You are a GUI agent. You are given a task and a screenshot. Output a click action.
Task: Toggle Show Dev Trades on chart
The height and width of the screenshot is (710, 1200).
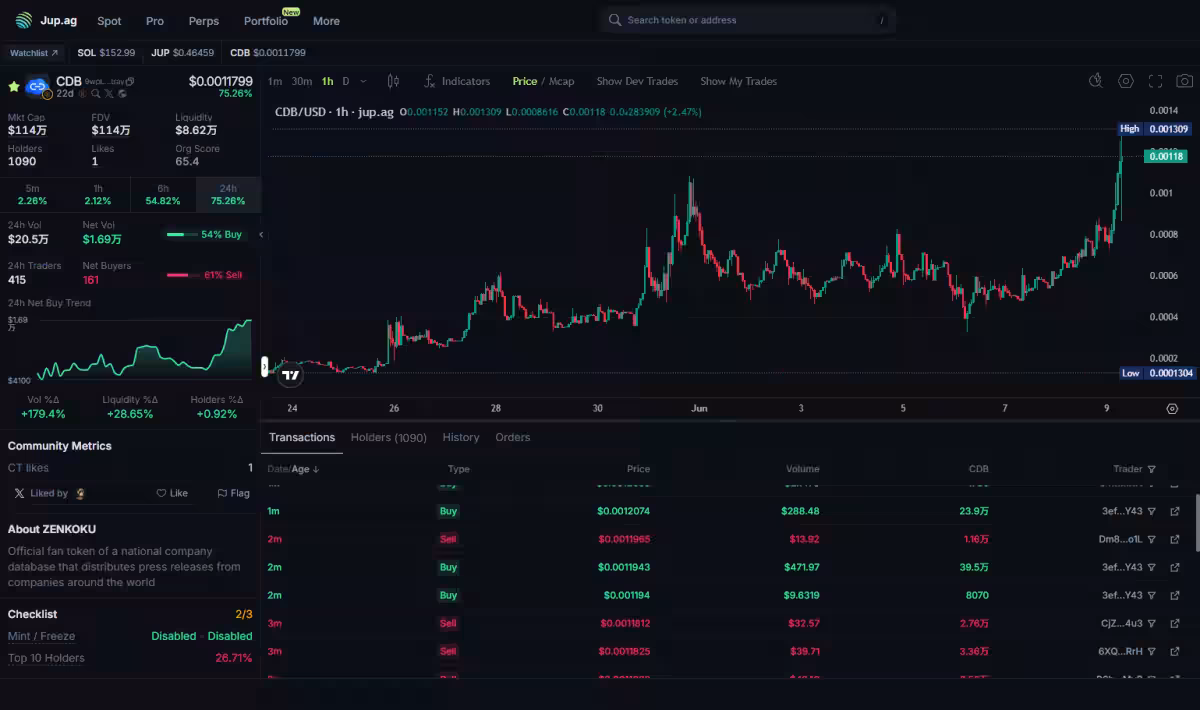pos(637,81)
